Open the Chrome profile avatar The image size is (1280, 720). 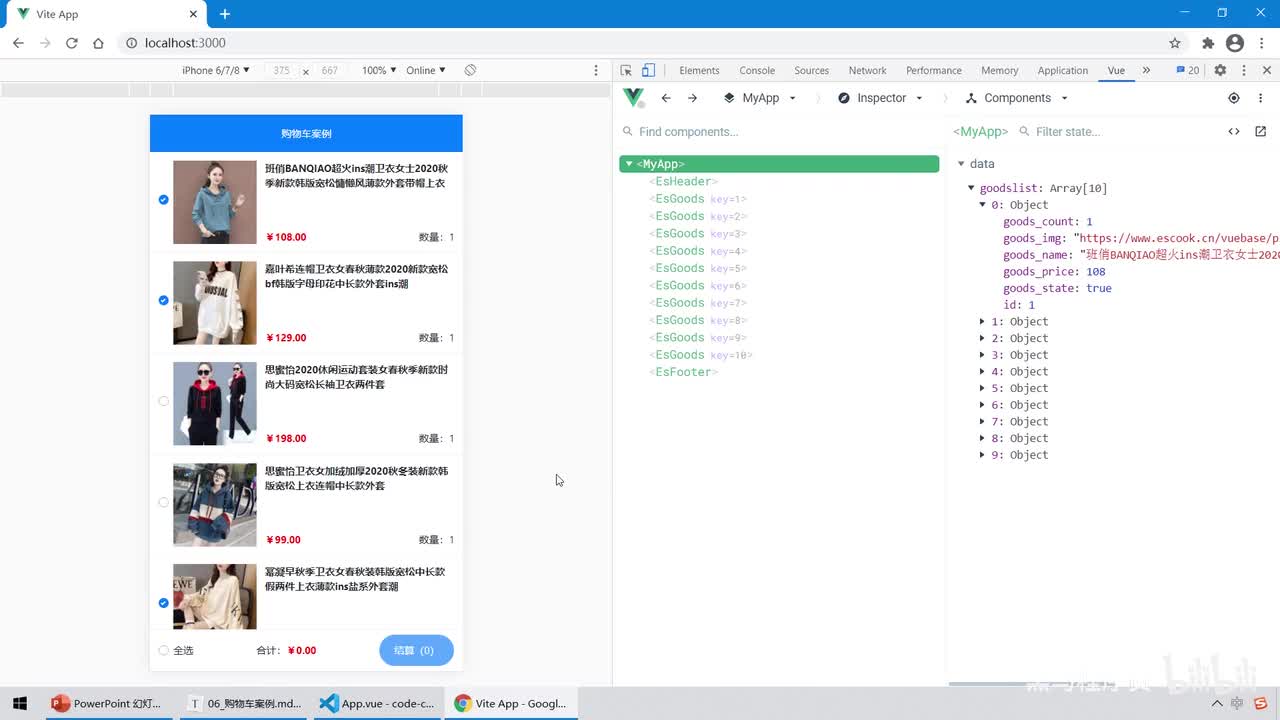pyautogui.click(x=1235, y=43)
